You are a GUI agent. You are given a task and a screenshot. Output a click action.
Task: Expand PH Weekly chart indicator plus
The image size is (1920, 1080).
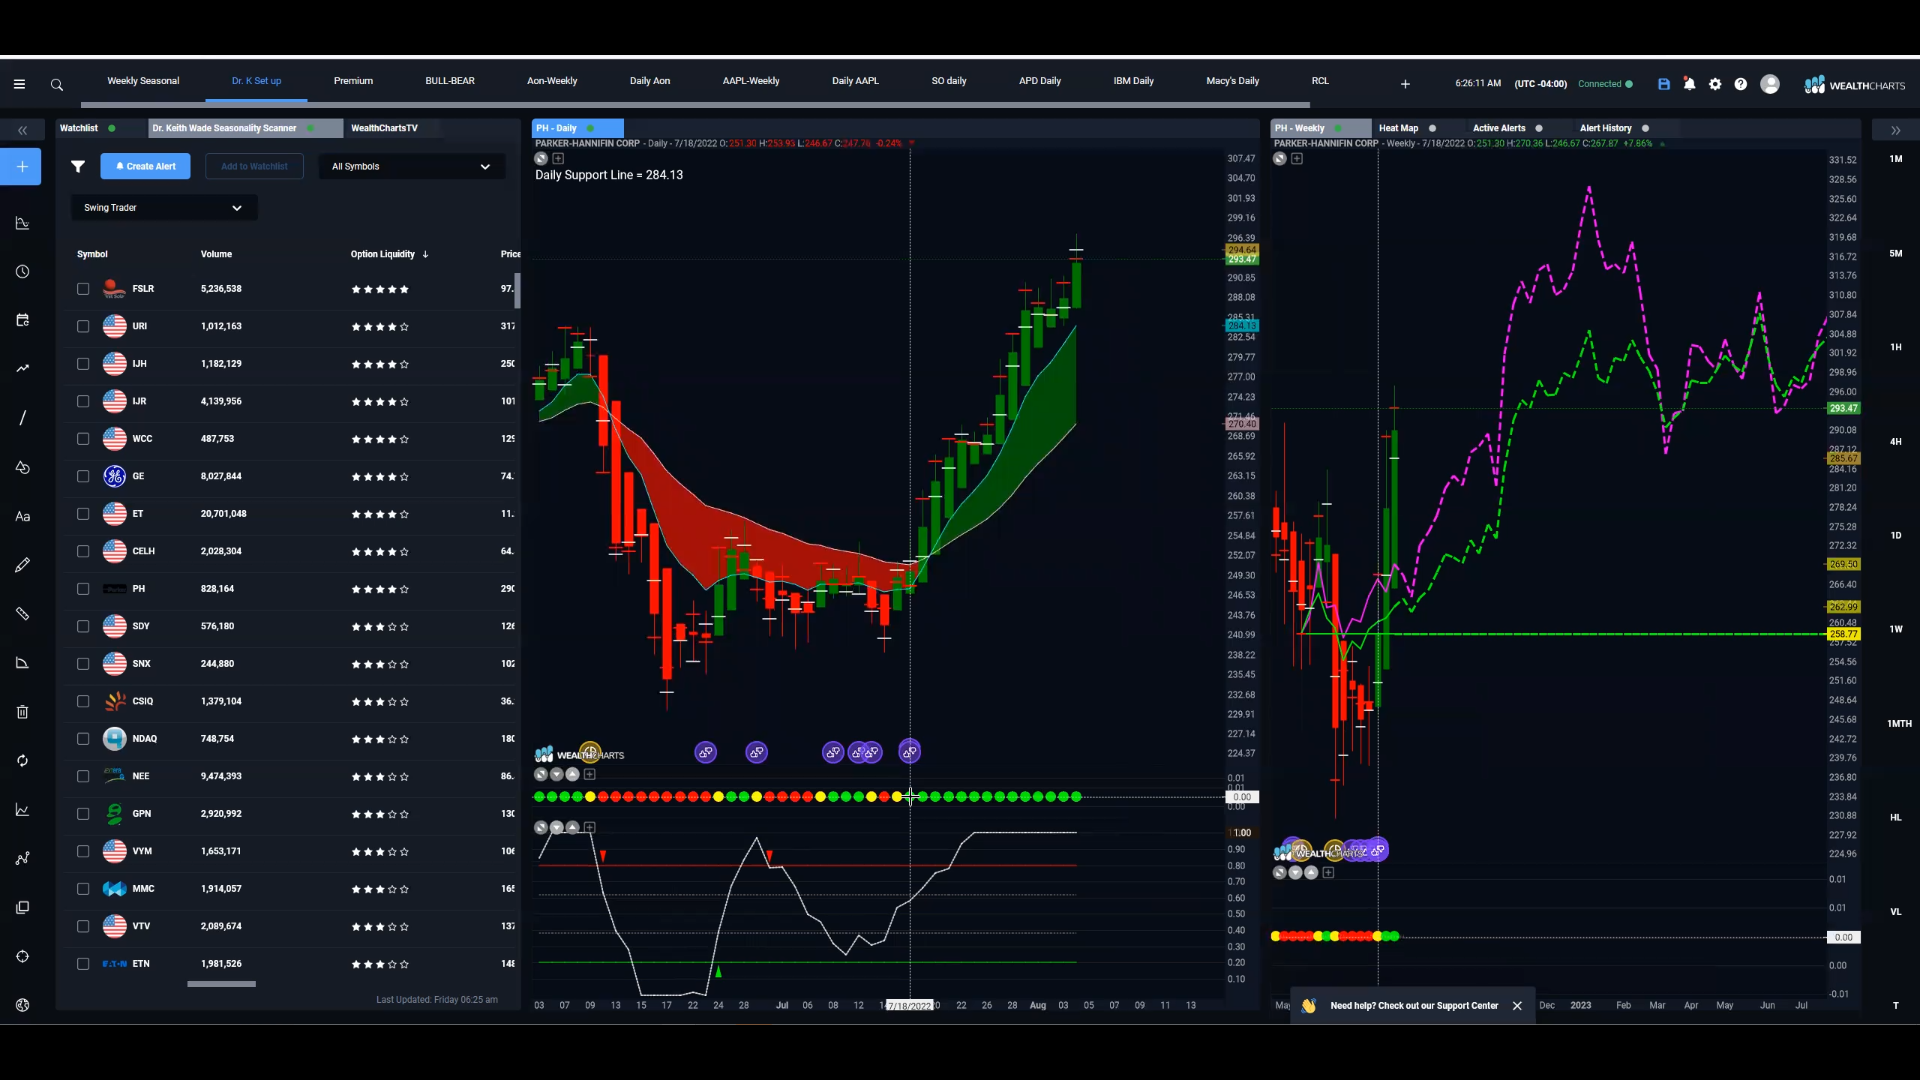coord(1297,158)
